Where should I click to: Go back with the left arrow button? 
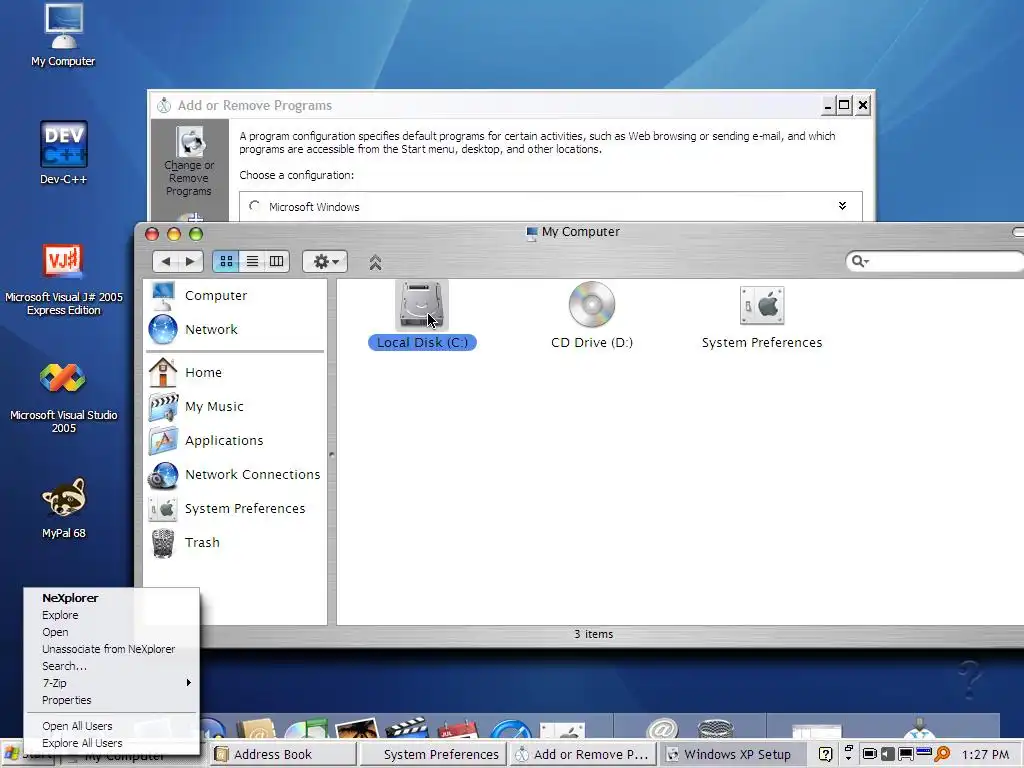pyautogui.click(x=166, y=262)
